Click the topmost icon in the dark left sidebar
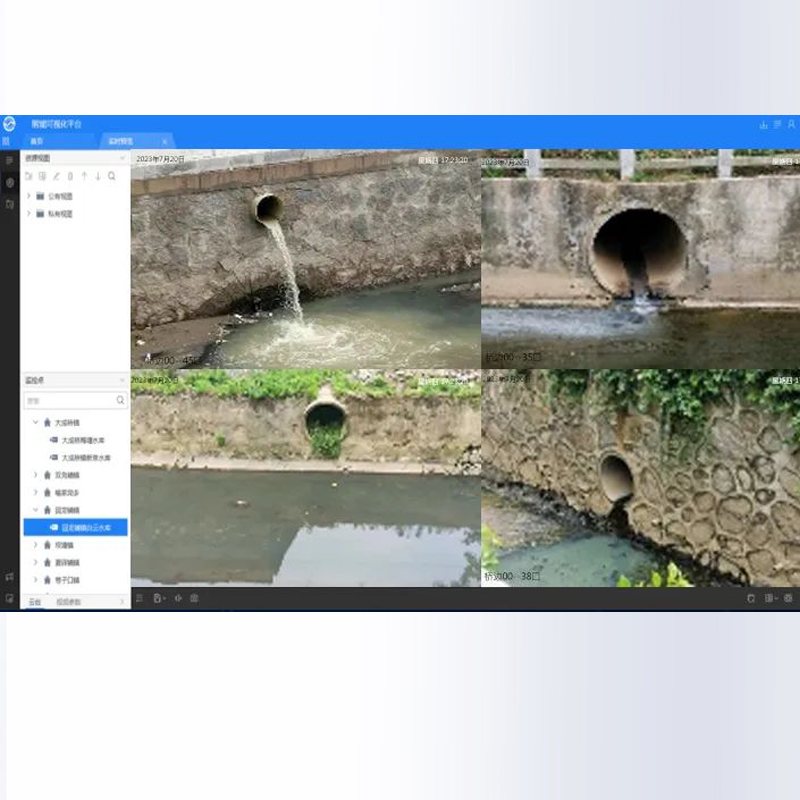Viewport: 800px width, 800px height. click(9, 161)
